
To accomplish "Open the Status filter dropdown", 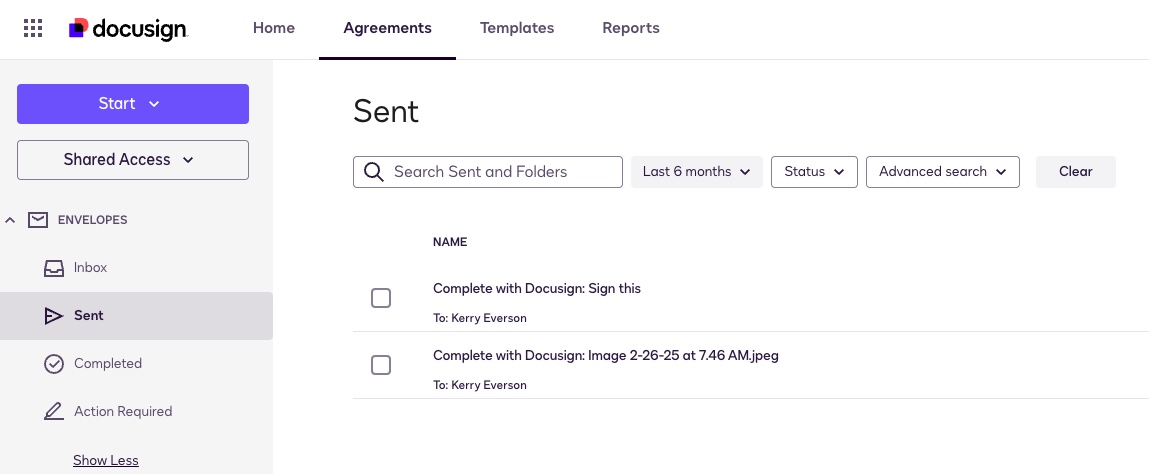I will (x=814, y=172).
